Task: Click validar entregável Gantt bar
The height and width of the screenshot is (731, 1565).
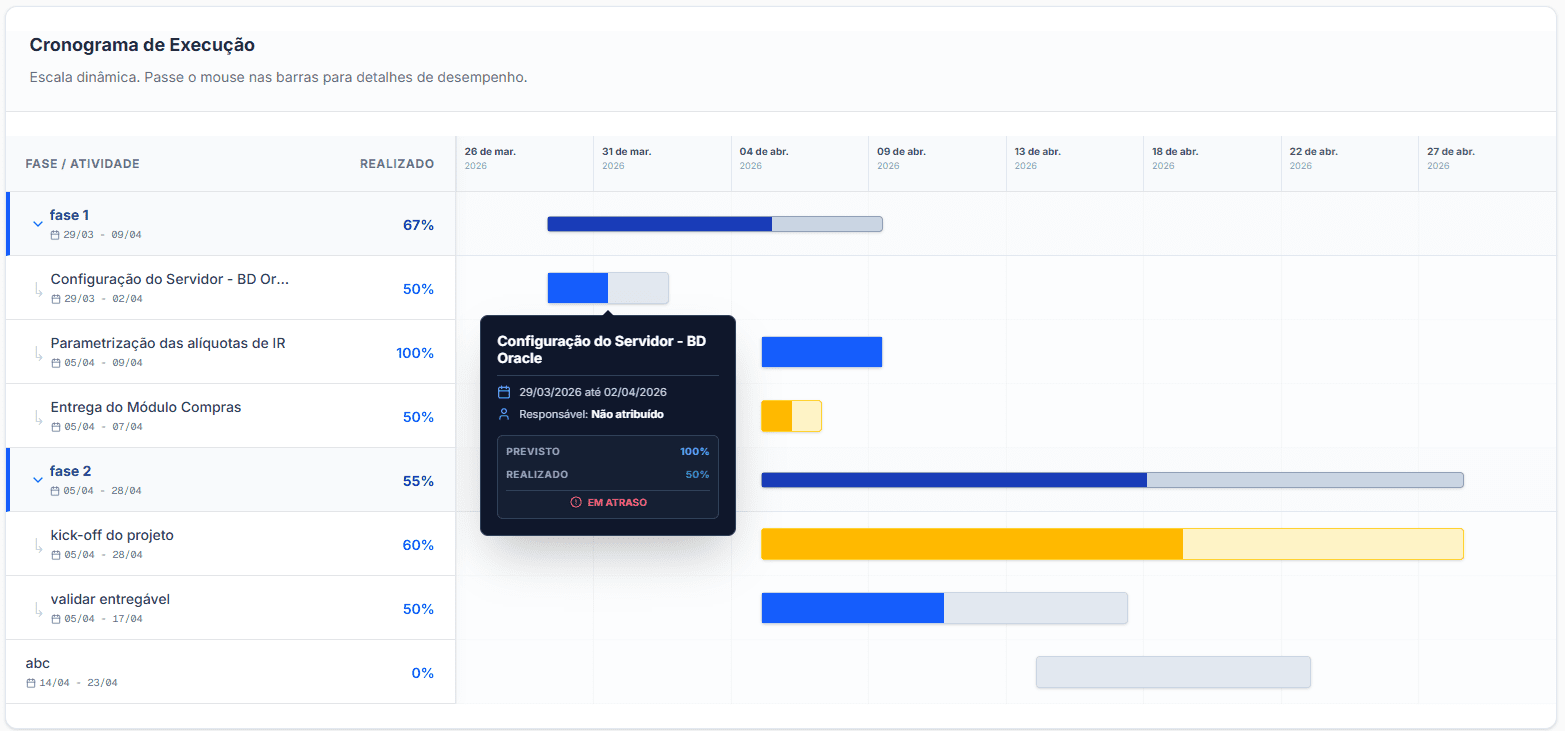Action: tap(944, 608)
